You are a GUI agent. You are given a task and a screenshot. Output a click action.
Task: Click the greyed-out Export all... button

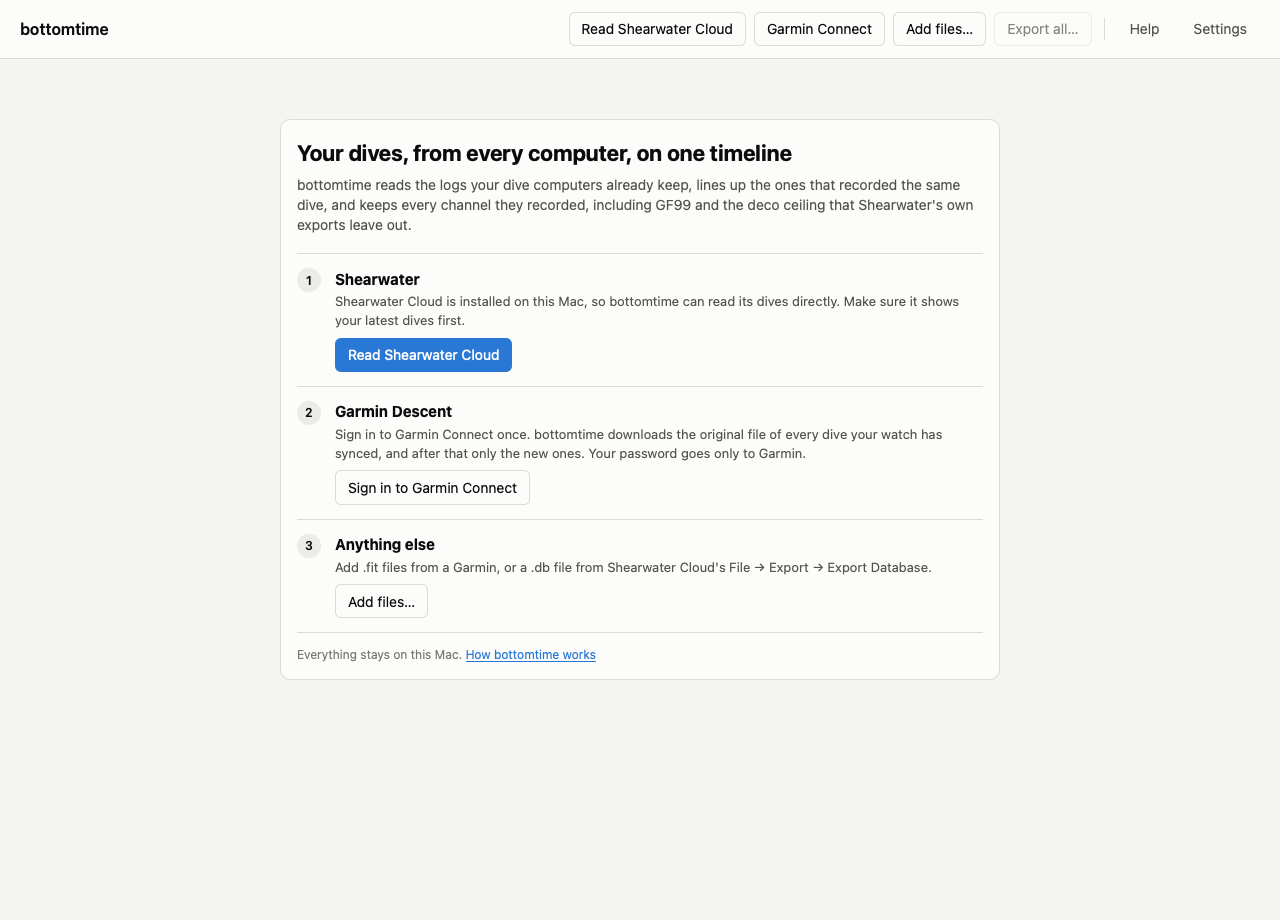1042,29
